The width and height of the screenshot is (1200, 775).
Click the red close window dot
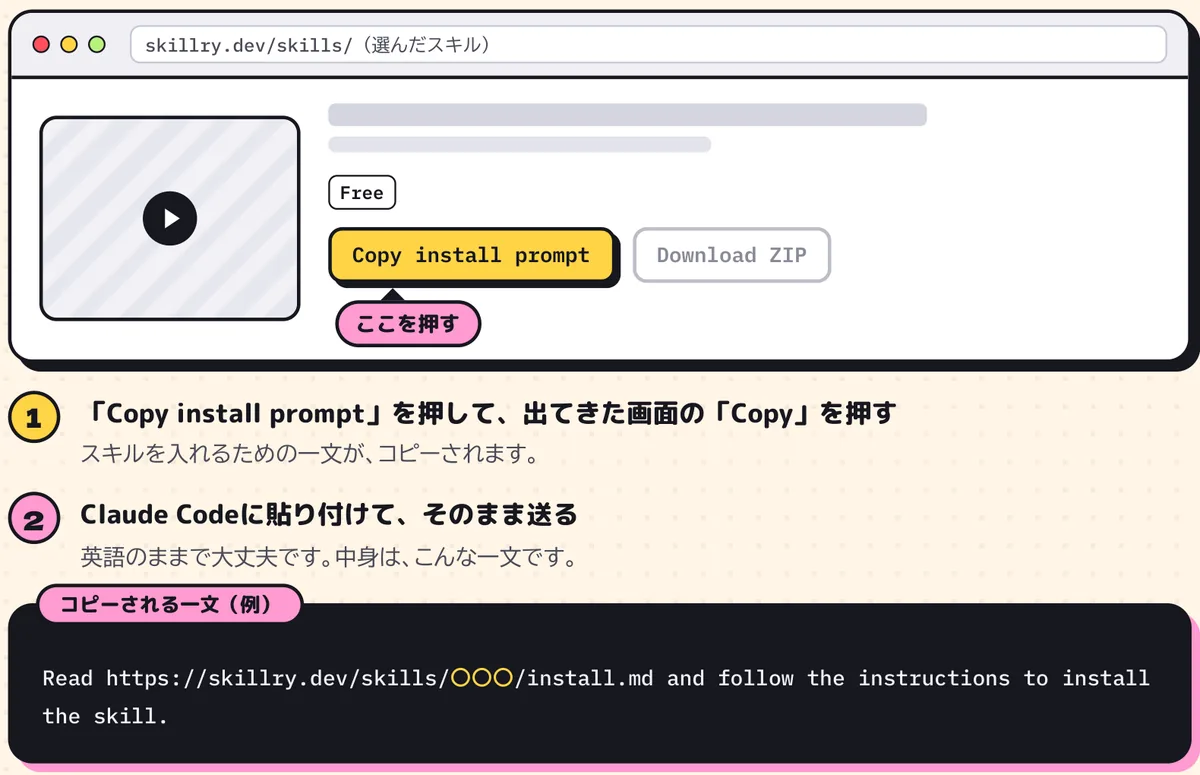41,44
